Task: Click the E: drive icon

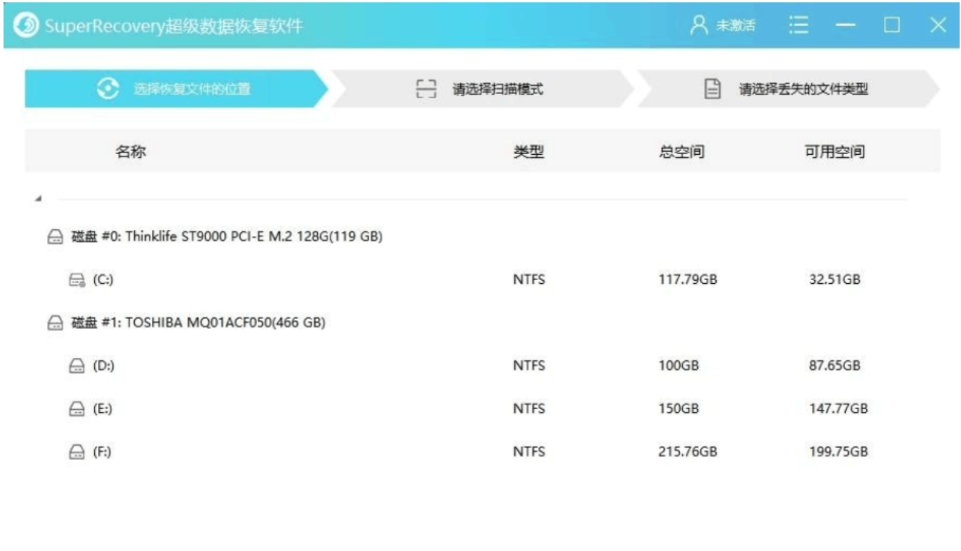Action: coord(77,409)
